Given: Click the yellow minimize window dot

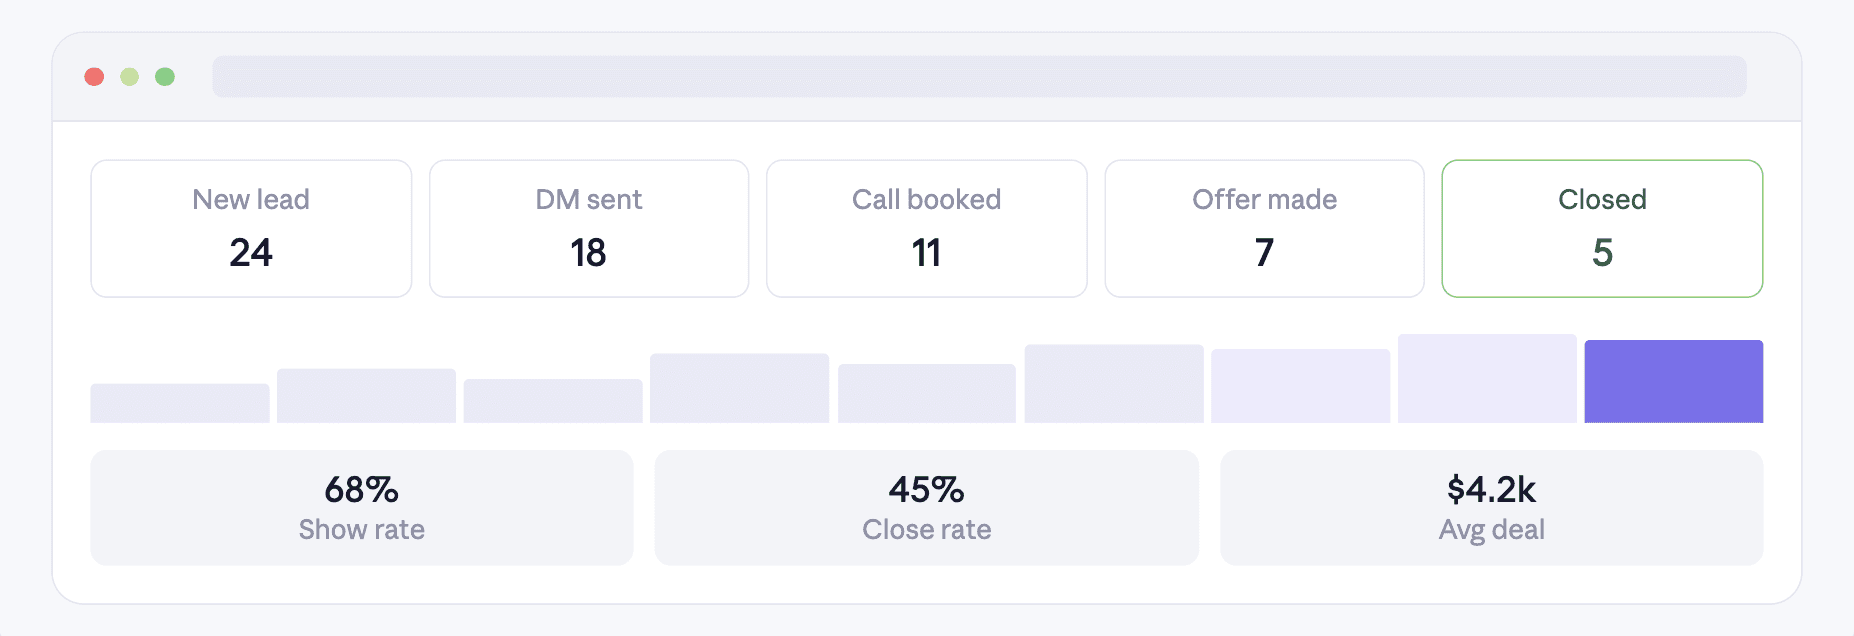Looking at the screenshot, I should click(x=129, y=77).
